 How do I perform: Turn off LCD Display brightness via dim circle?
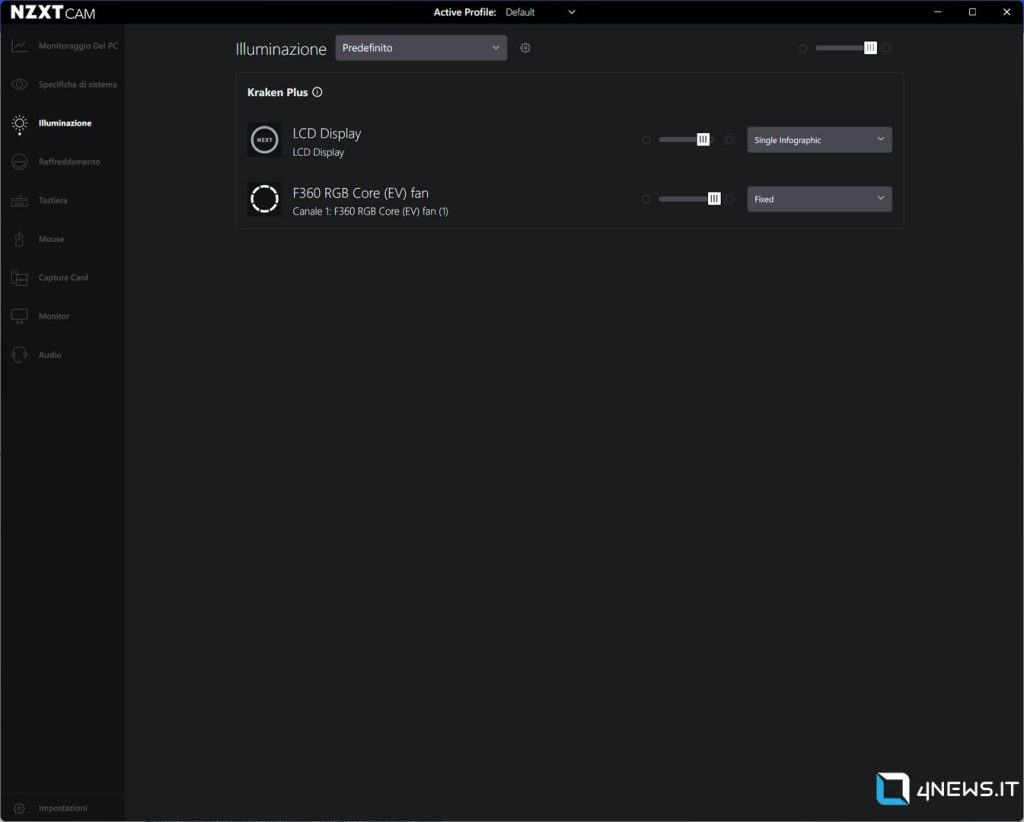coord(646,140)
